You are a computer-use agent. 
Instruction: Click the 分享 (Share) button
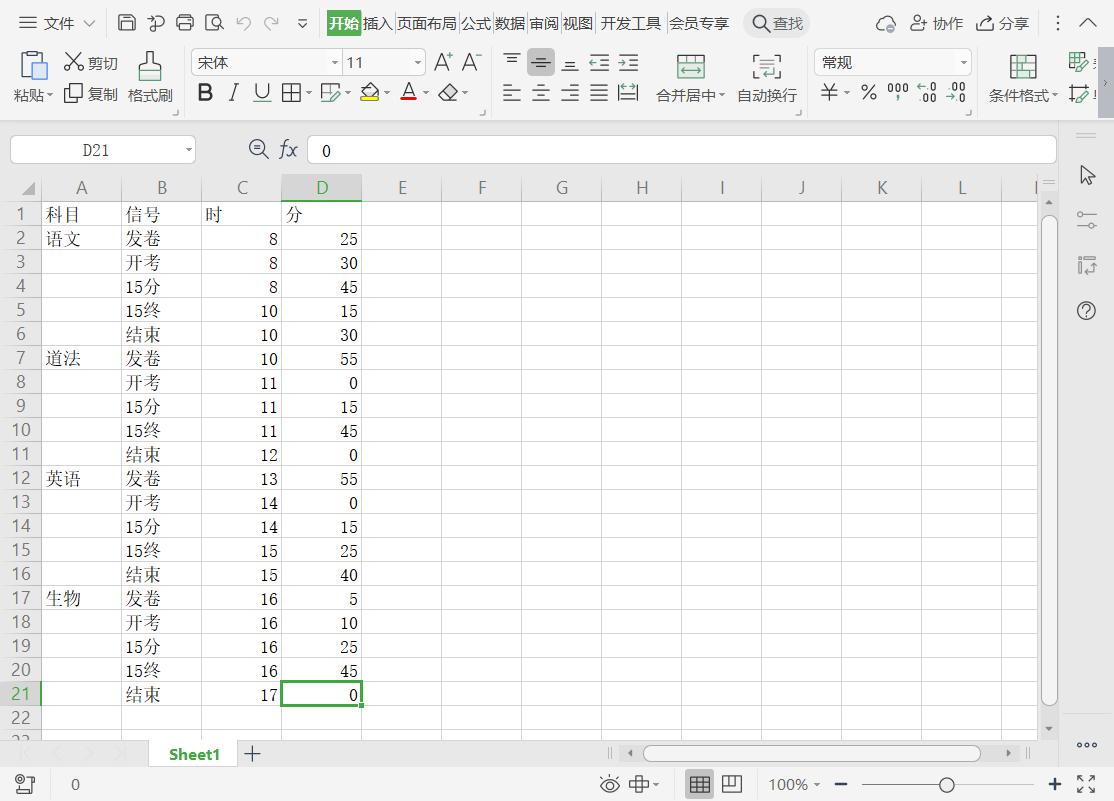[1003, 23]
